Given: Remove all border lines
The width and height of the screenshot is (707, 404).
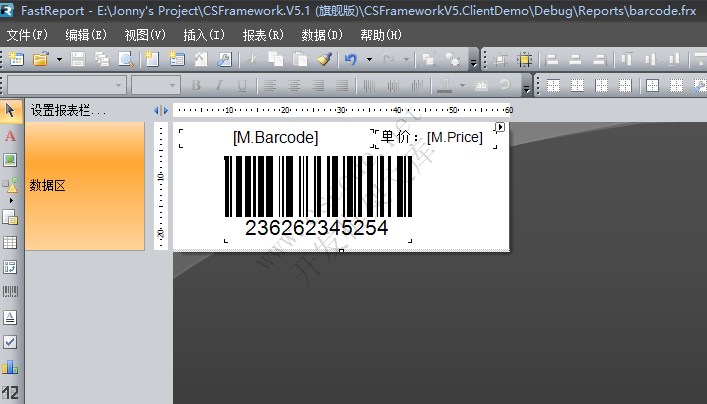Looking at the screenshot, I should point(676,85).
